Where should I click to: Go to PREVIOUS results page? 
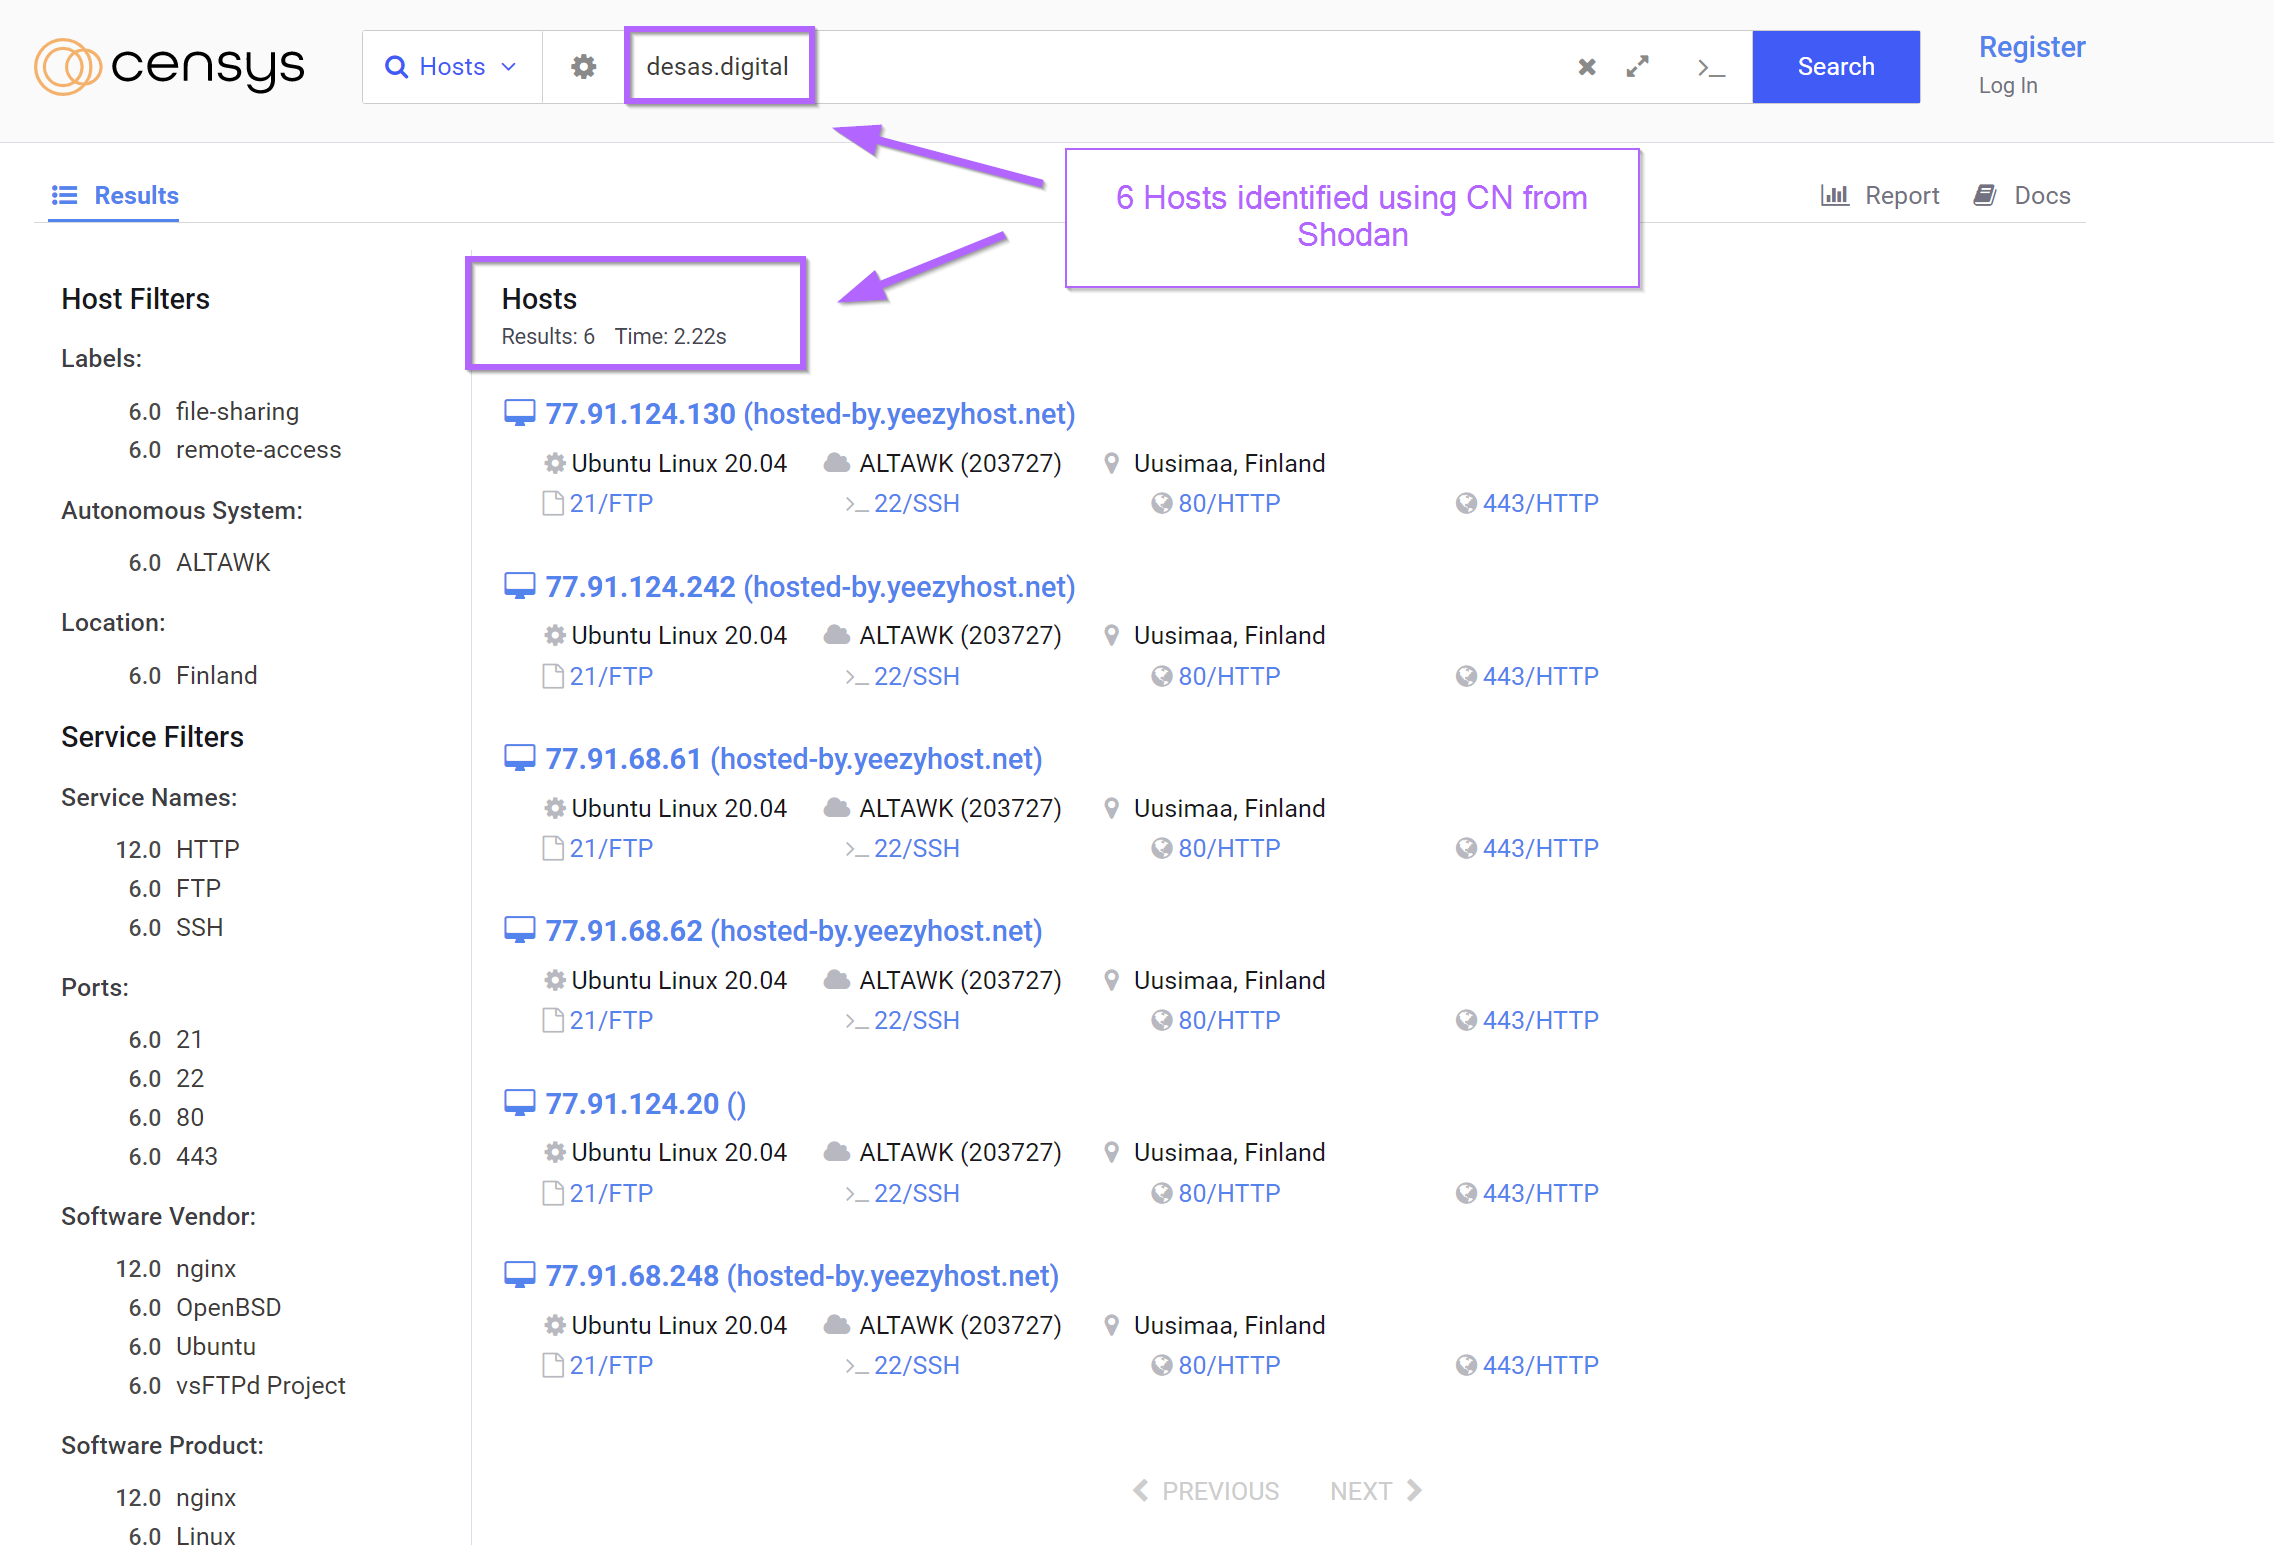(1206, 1491)
